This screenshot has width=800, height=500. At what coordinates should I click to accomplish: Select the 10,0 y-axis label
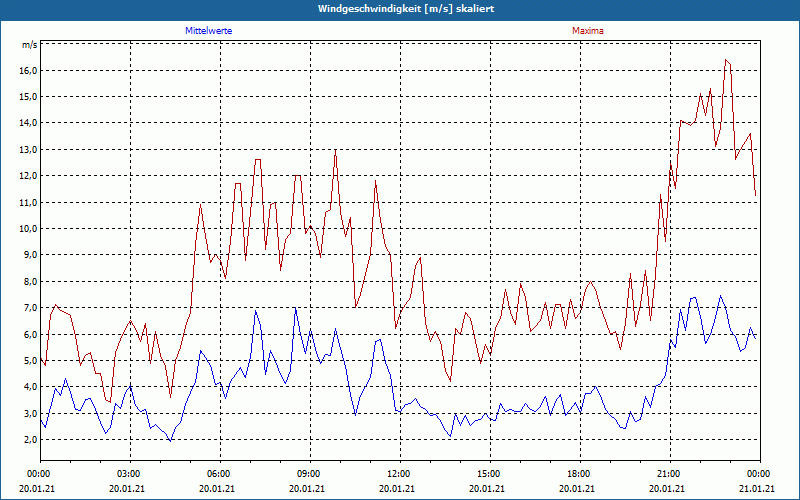(x=29, y=229)
